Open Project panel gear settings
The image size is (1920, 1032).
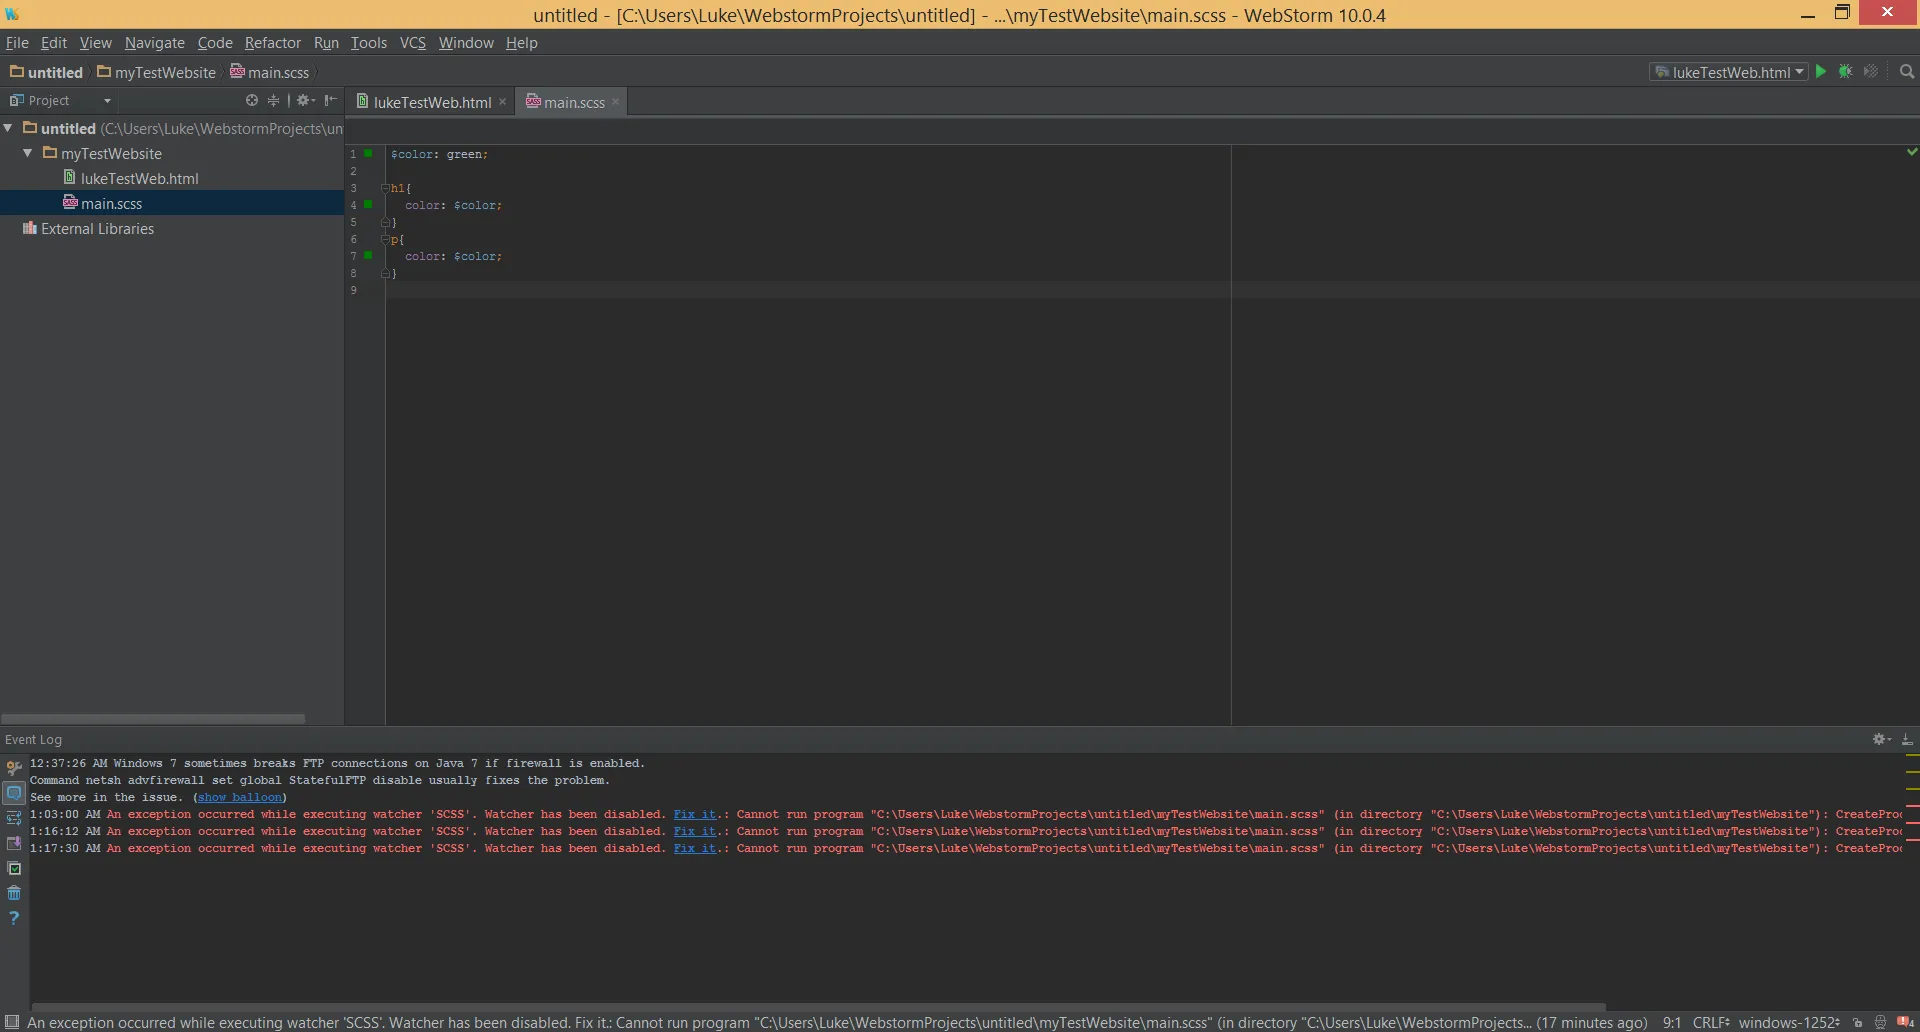point(305,100)
